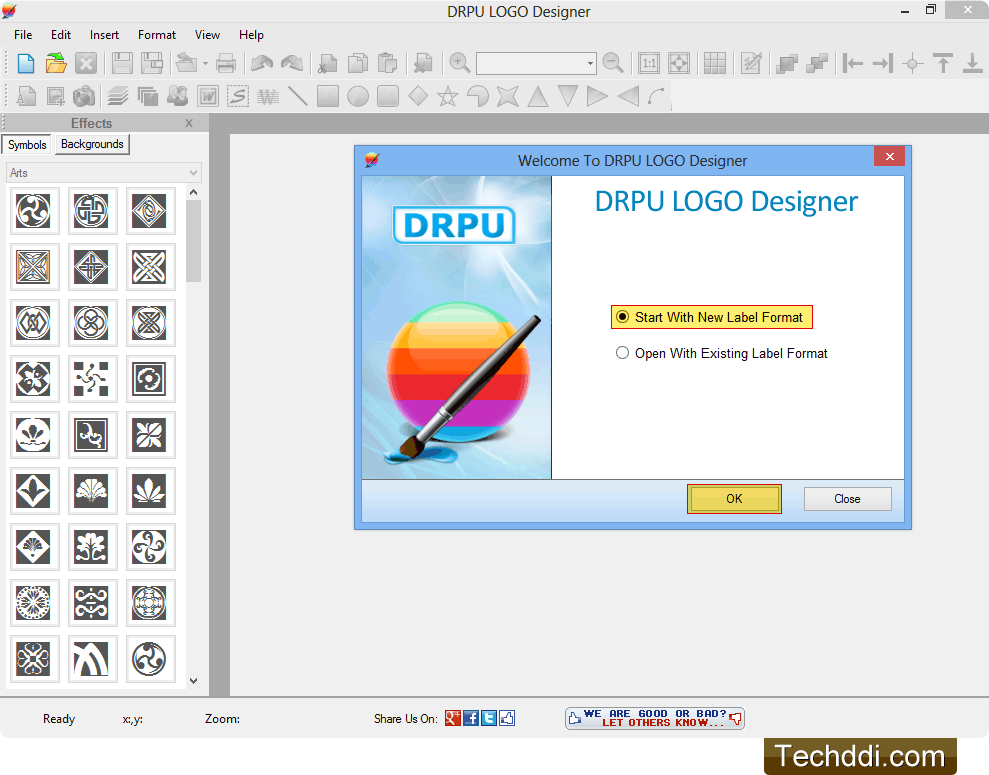Select Open With Existing Label Format option

click(x=722, y=353)
